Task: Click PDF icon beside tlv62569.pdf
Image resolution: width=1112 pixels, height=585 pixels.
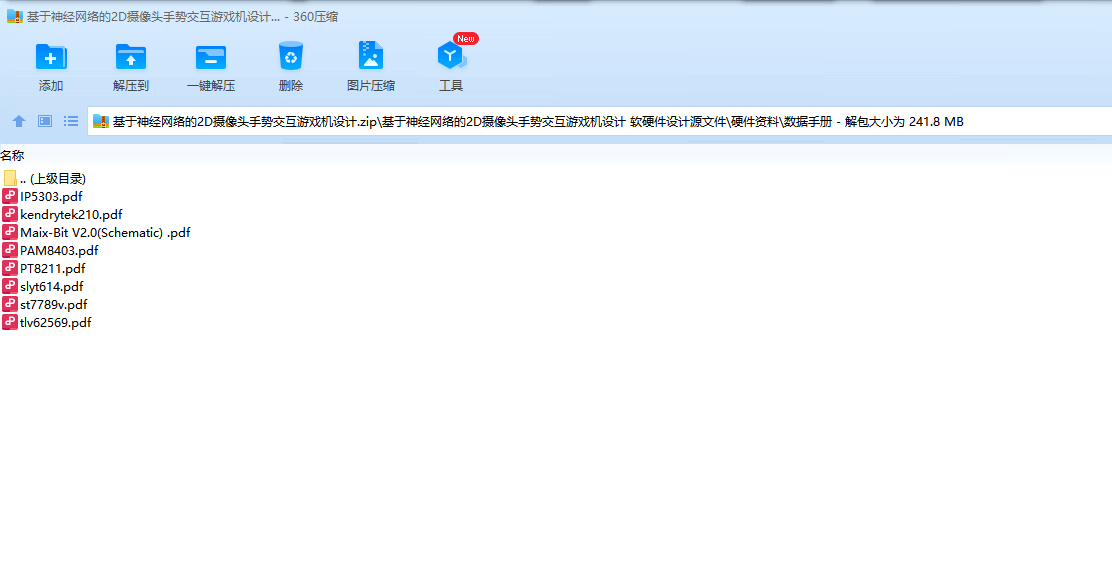Action: (x=10, y=322)
